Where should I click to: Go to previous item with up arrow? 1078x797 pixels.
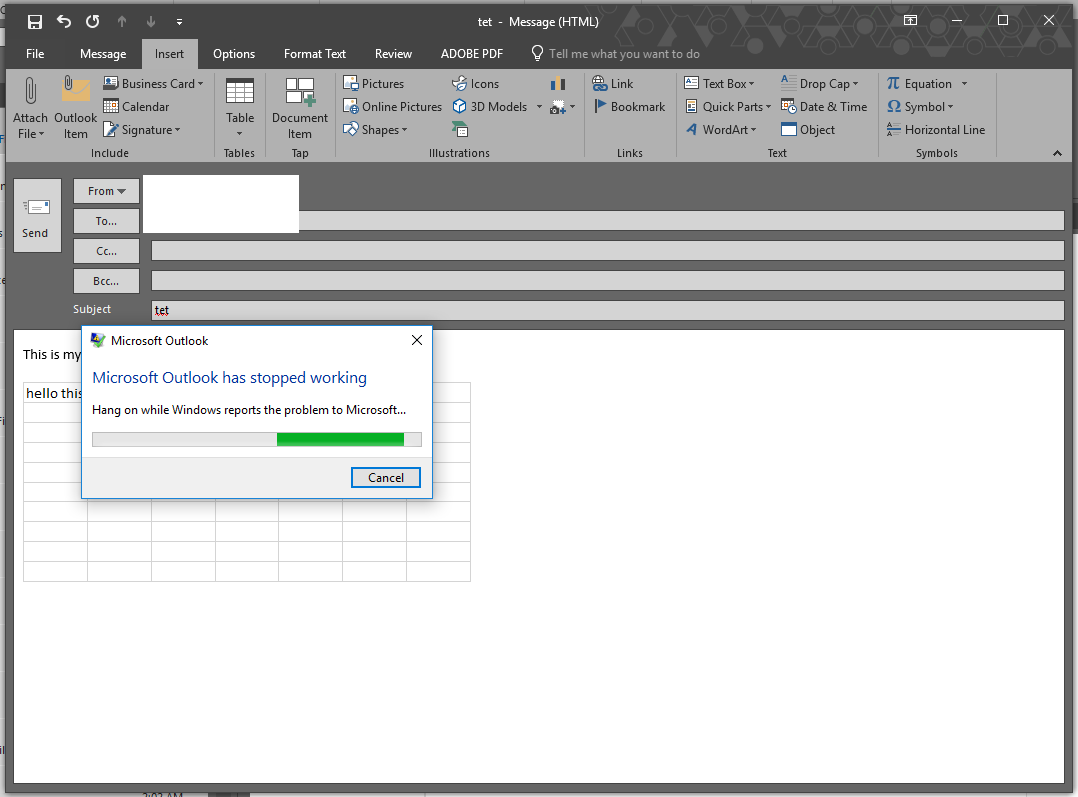coord(122,22)
